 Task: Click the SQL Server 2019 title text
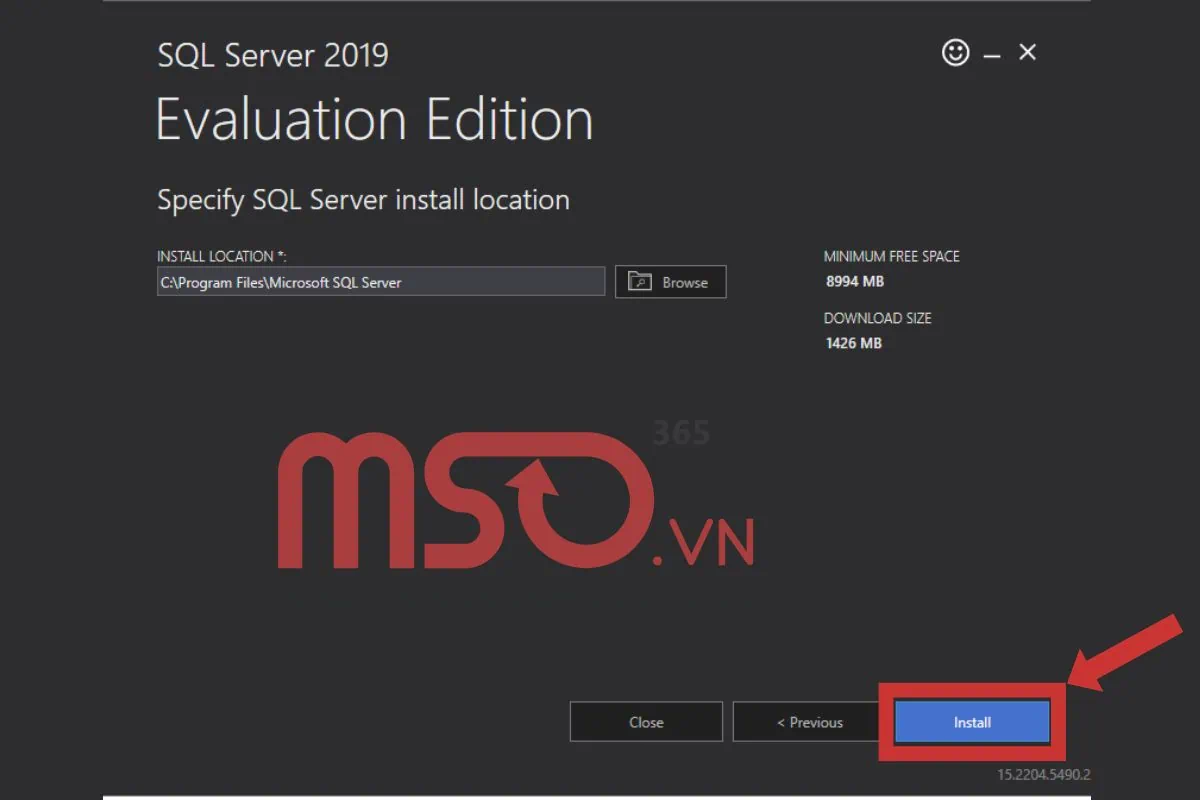[272, 55]
